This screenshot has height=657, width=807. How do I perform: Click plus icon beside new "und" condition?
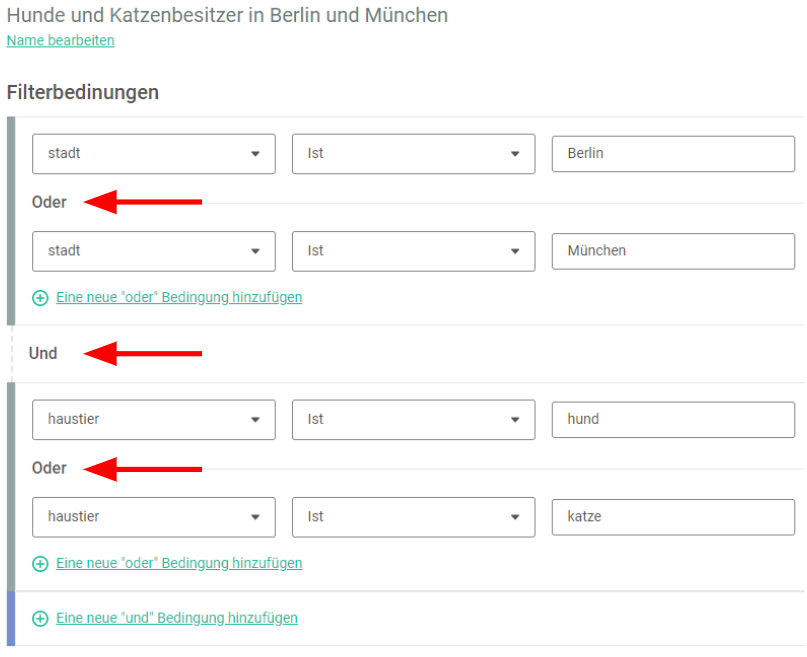click(40, 618)
